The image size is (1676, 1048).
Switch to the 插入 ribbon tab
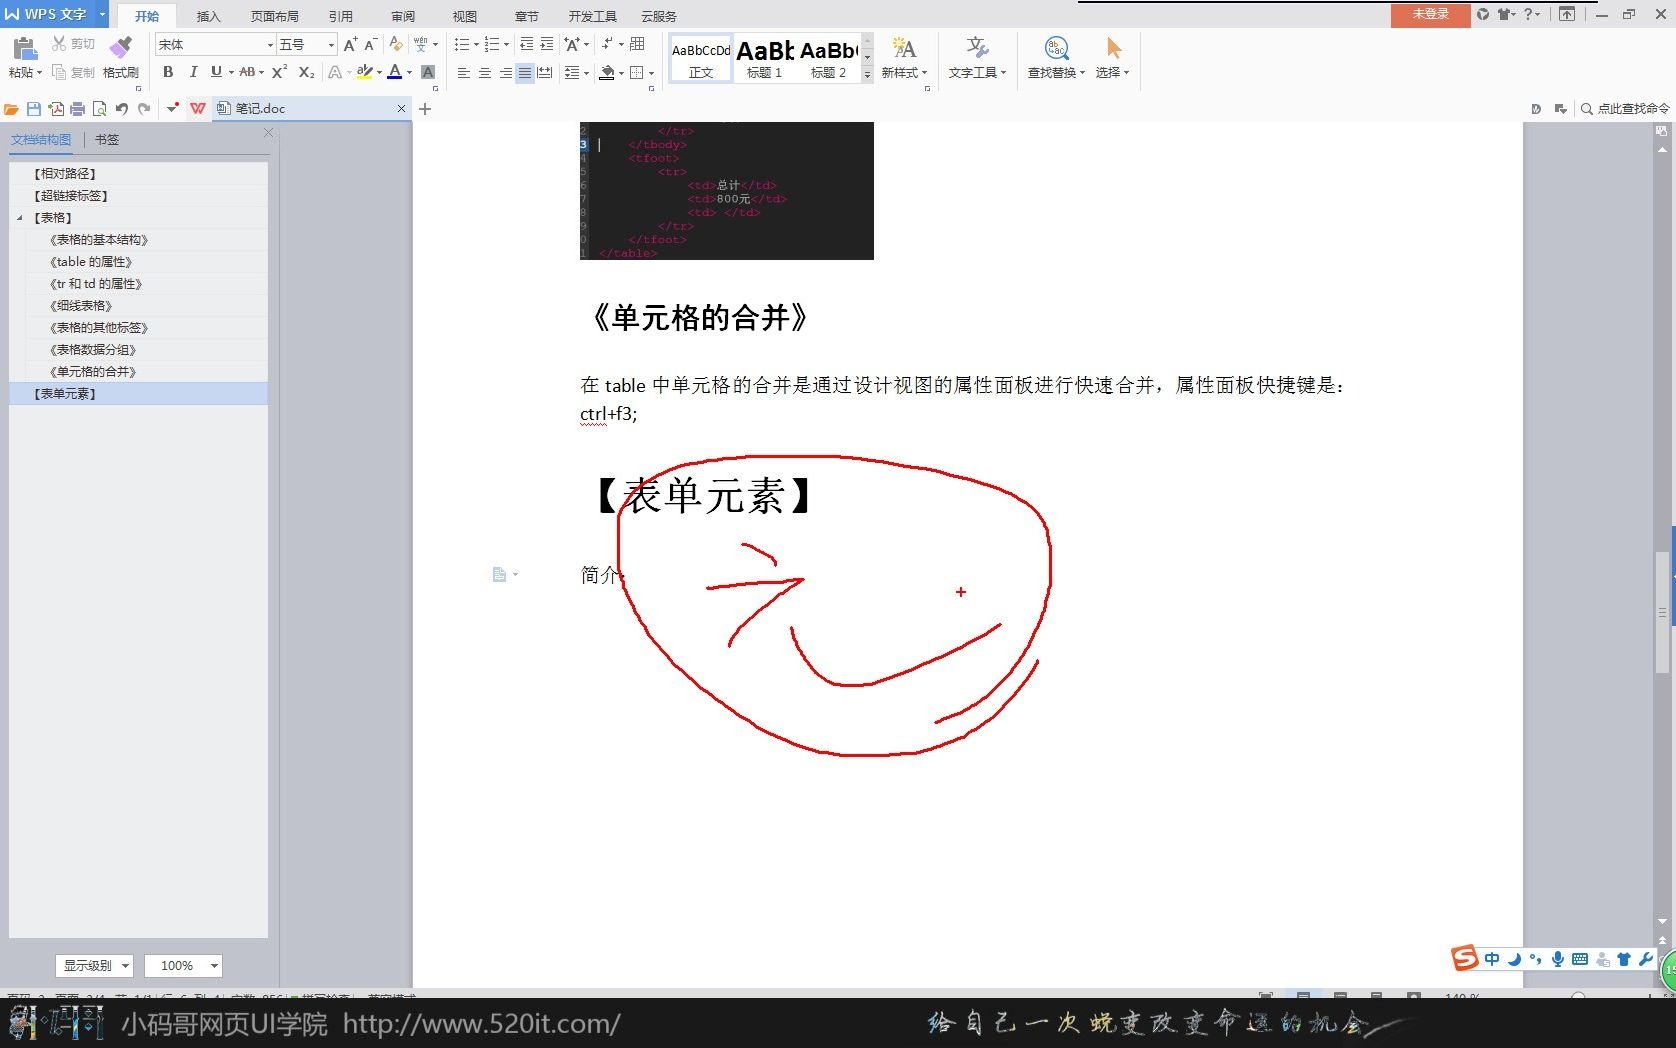tap(208, 16)
